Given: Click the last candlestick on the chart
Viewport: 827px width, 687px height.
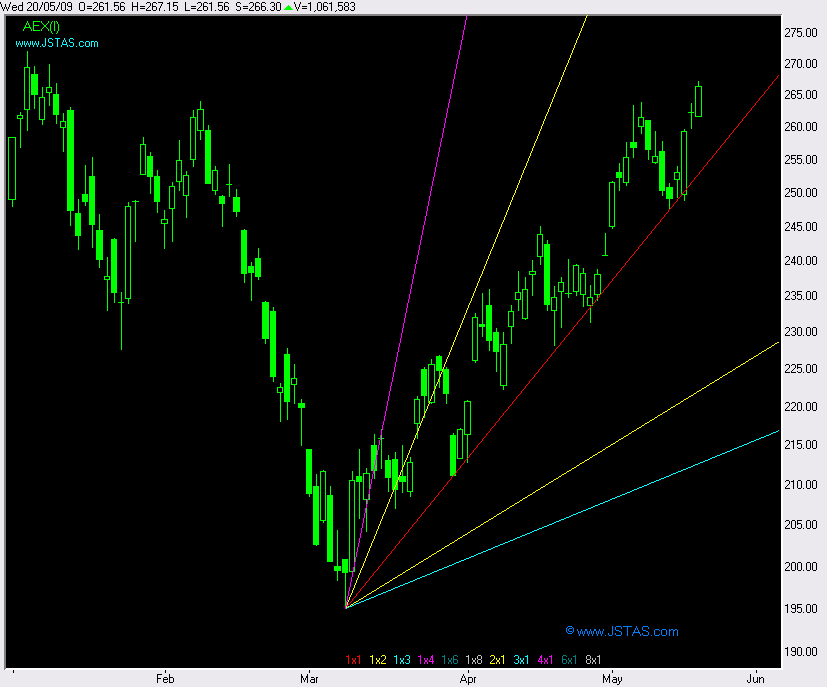Looking at the screenshot, I should pyautogui.click(x=698, y=100).
